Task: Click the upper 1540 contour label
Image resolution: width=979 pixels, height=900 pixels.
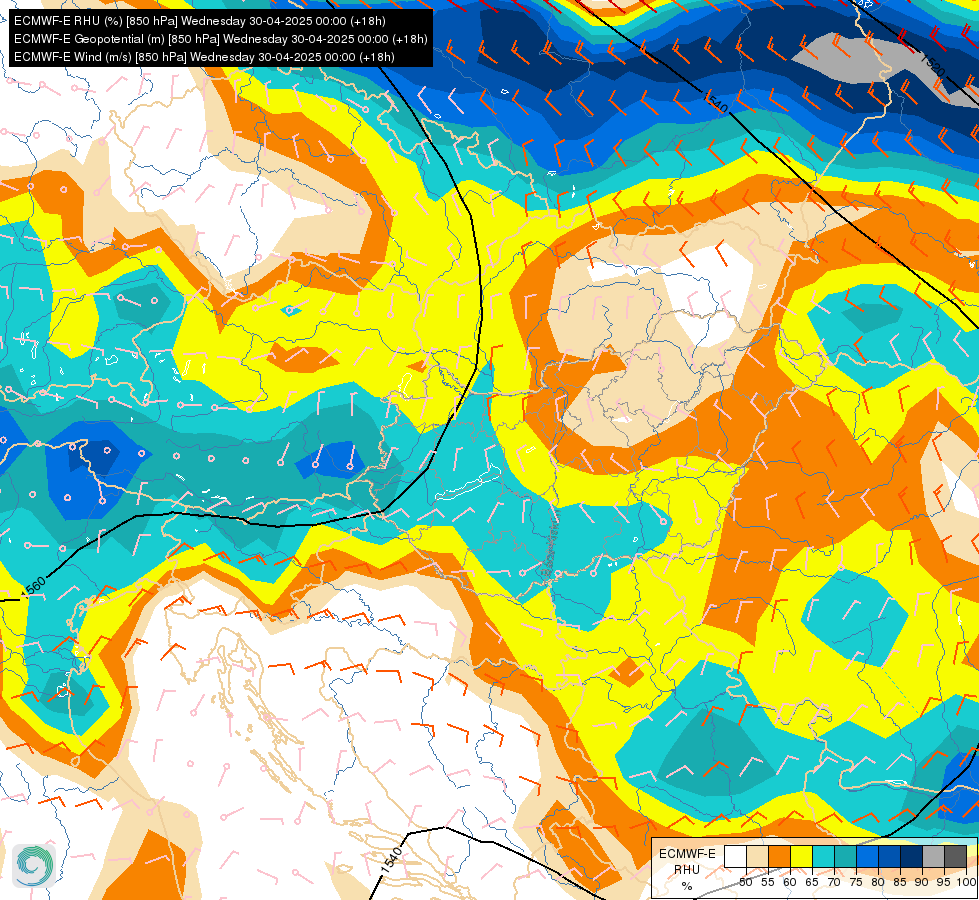Action: [x=716, y=102]
